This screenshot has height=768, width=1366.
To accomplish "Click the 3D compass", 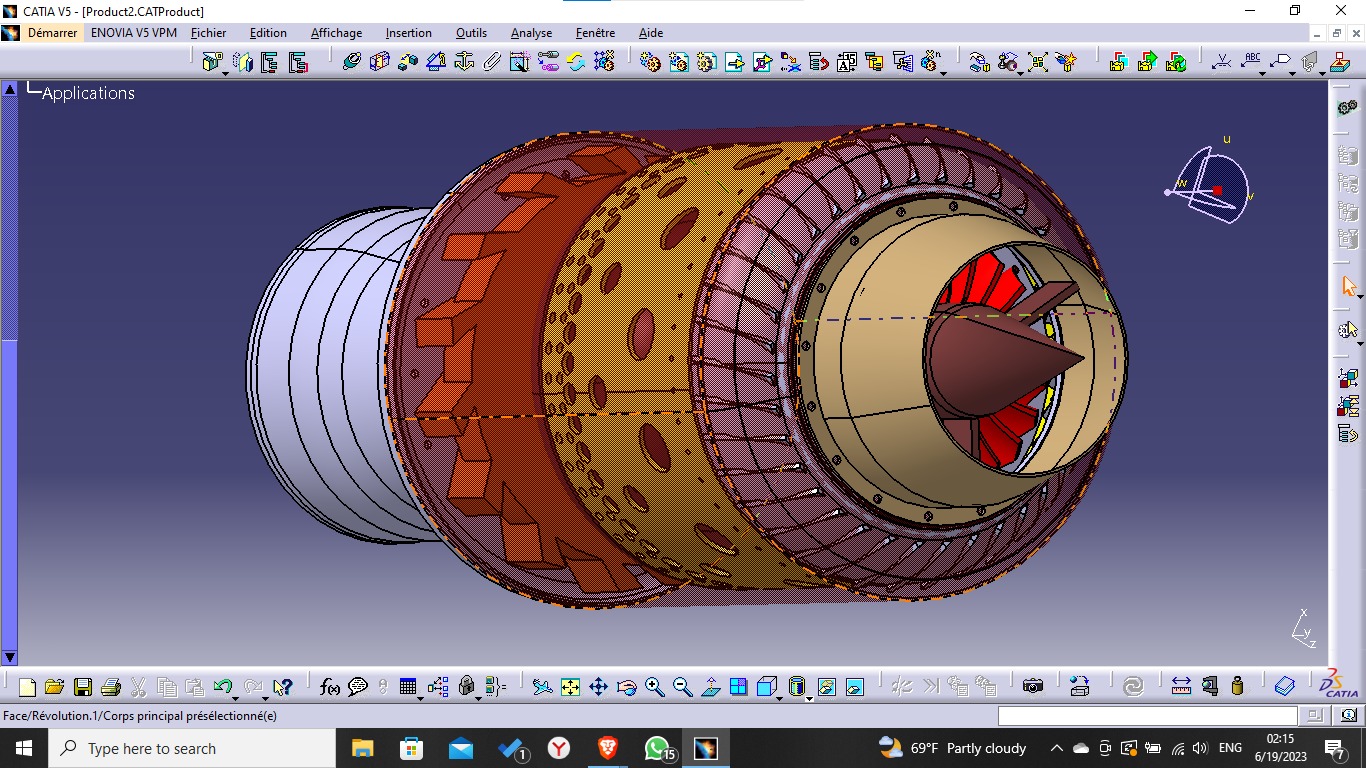I will click(1209, 185).
